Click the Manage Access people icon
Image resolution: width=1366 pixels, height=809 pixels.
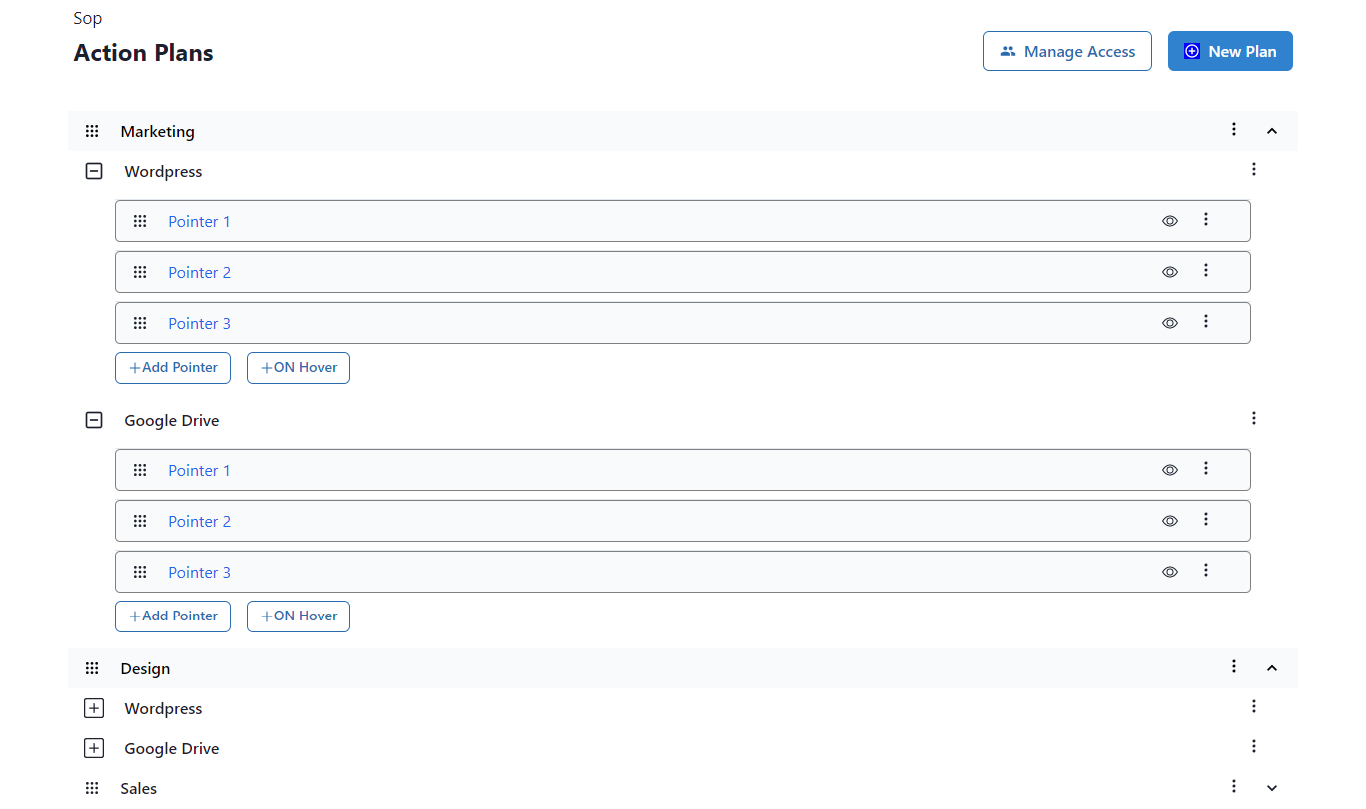point(1007,50)
